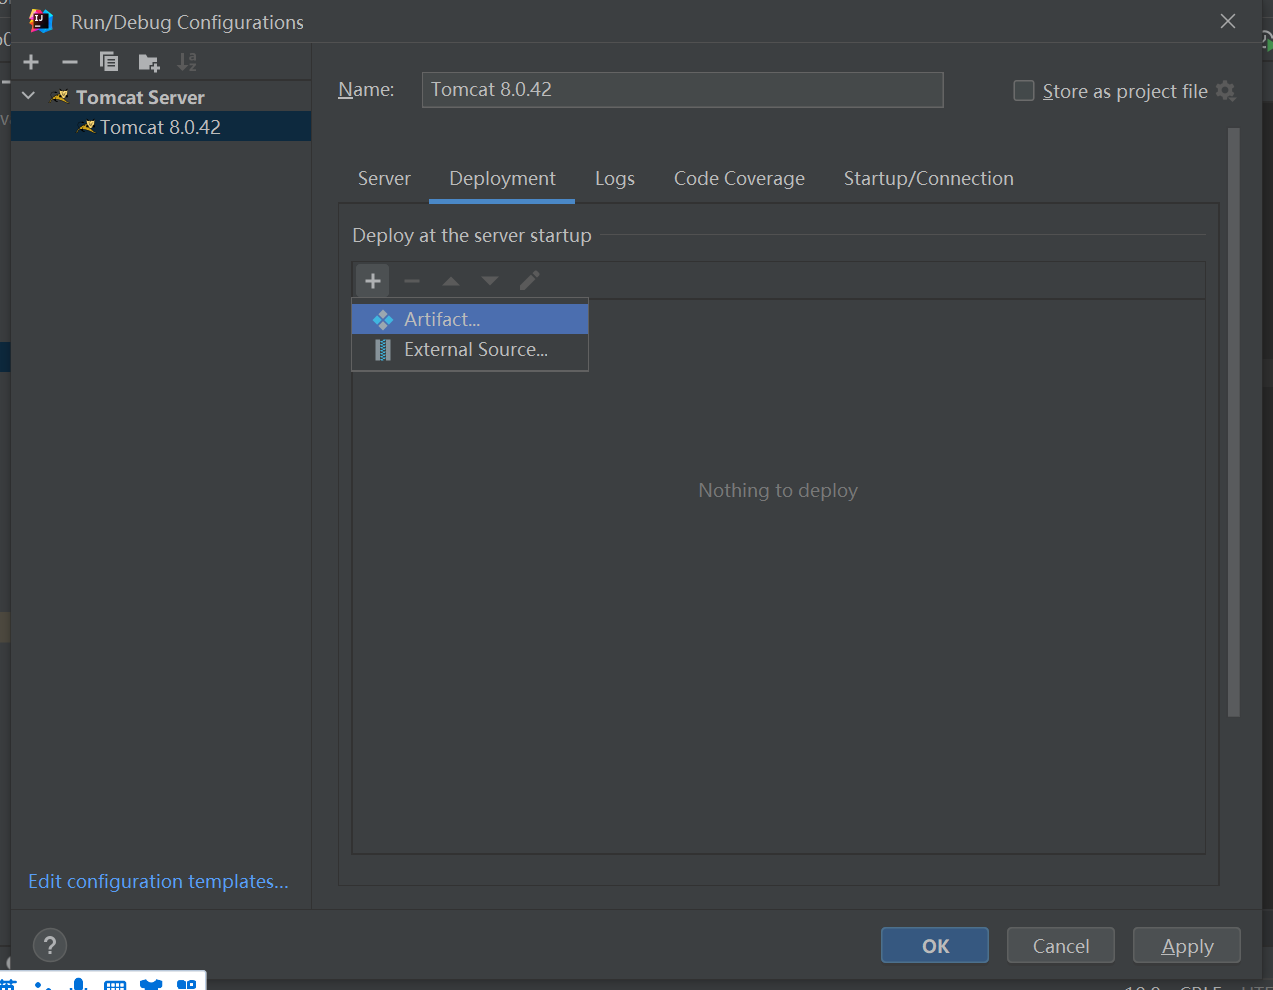Remove selected configuration with minus icon
The height and width of the screenshot is (990, 1273).
[x=70, y=62]
